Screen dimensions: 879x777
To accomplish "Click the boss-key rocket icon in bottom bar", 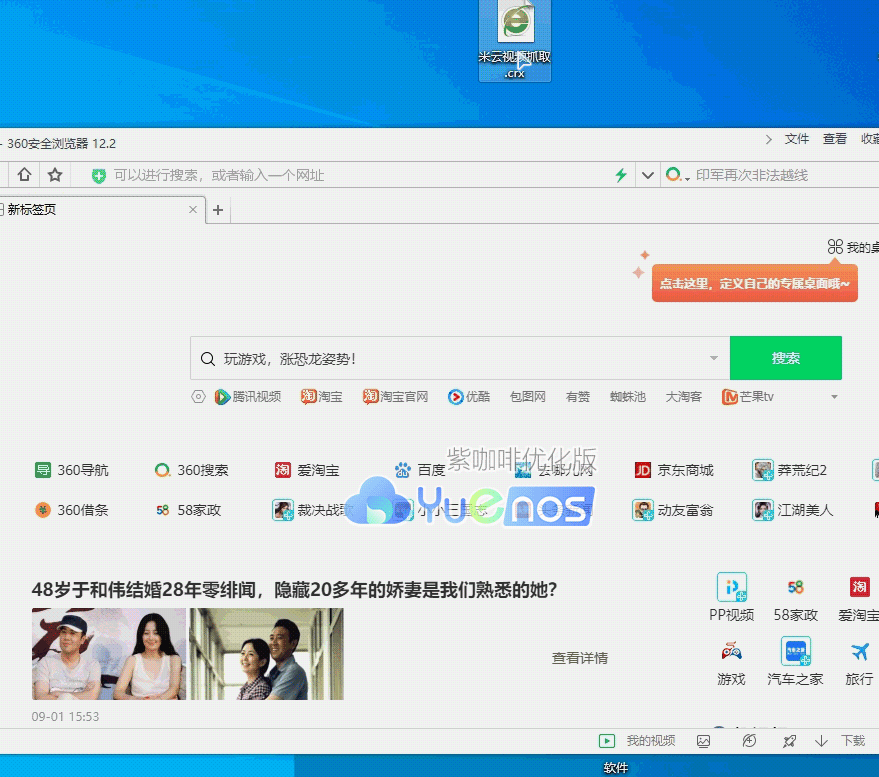I will coord(789,741).
